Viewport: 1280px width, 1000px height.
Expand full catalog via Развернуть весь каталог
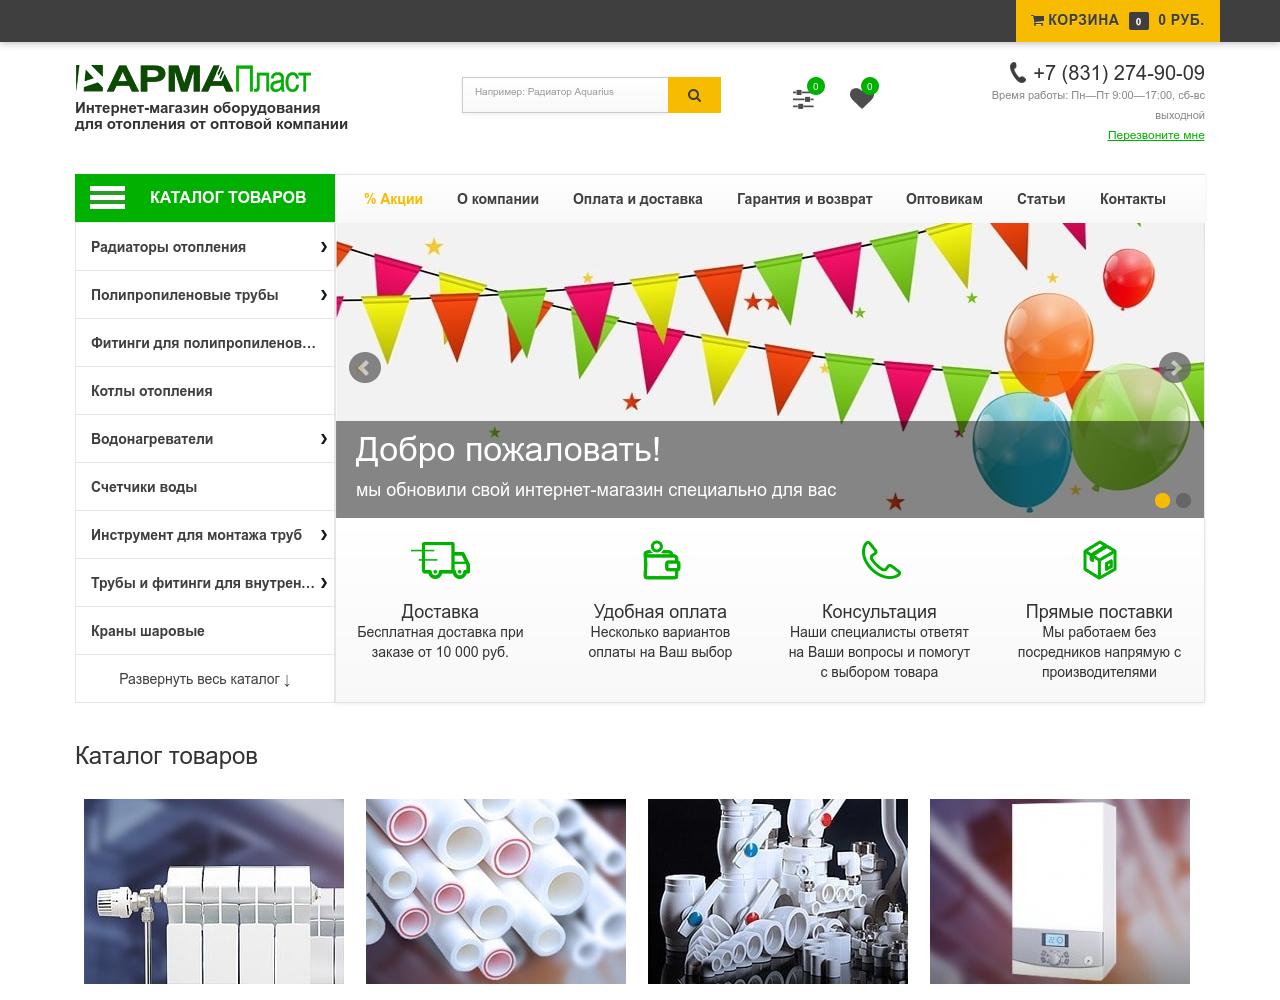pos(205,679)
